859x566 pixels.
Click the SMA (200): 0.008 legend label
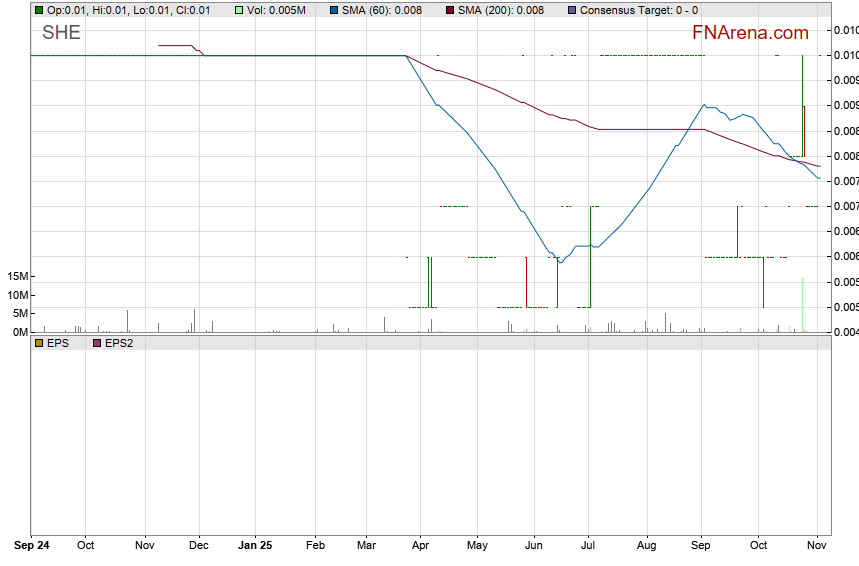pos(500,10)
